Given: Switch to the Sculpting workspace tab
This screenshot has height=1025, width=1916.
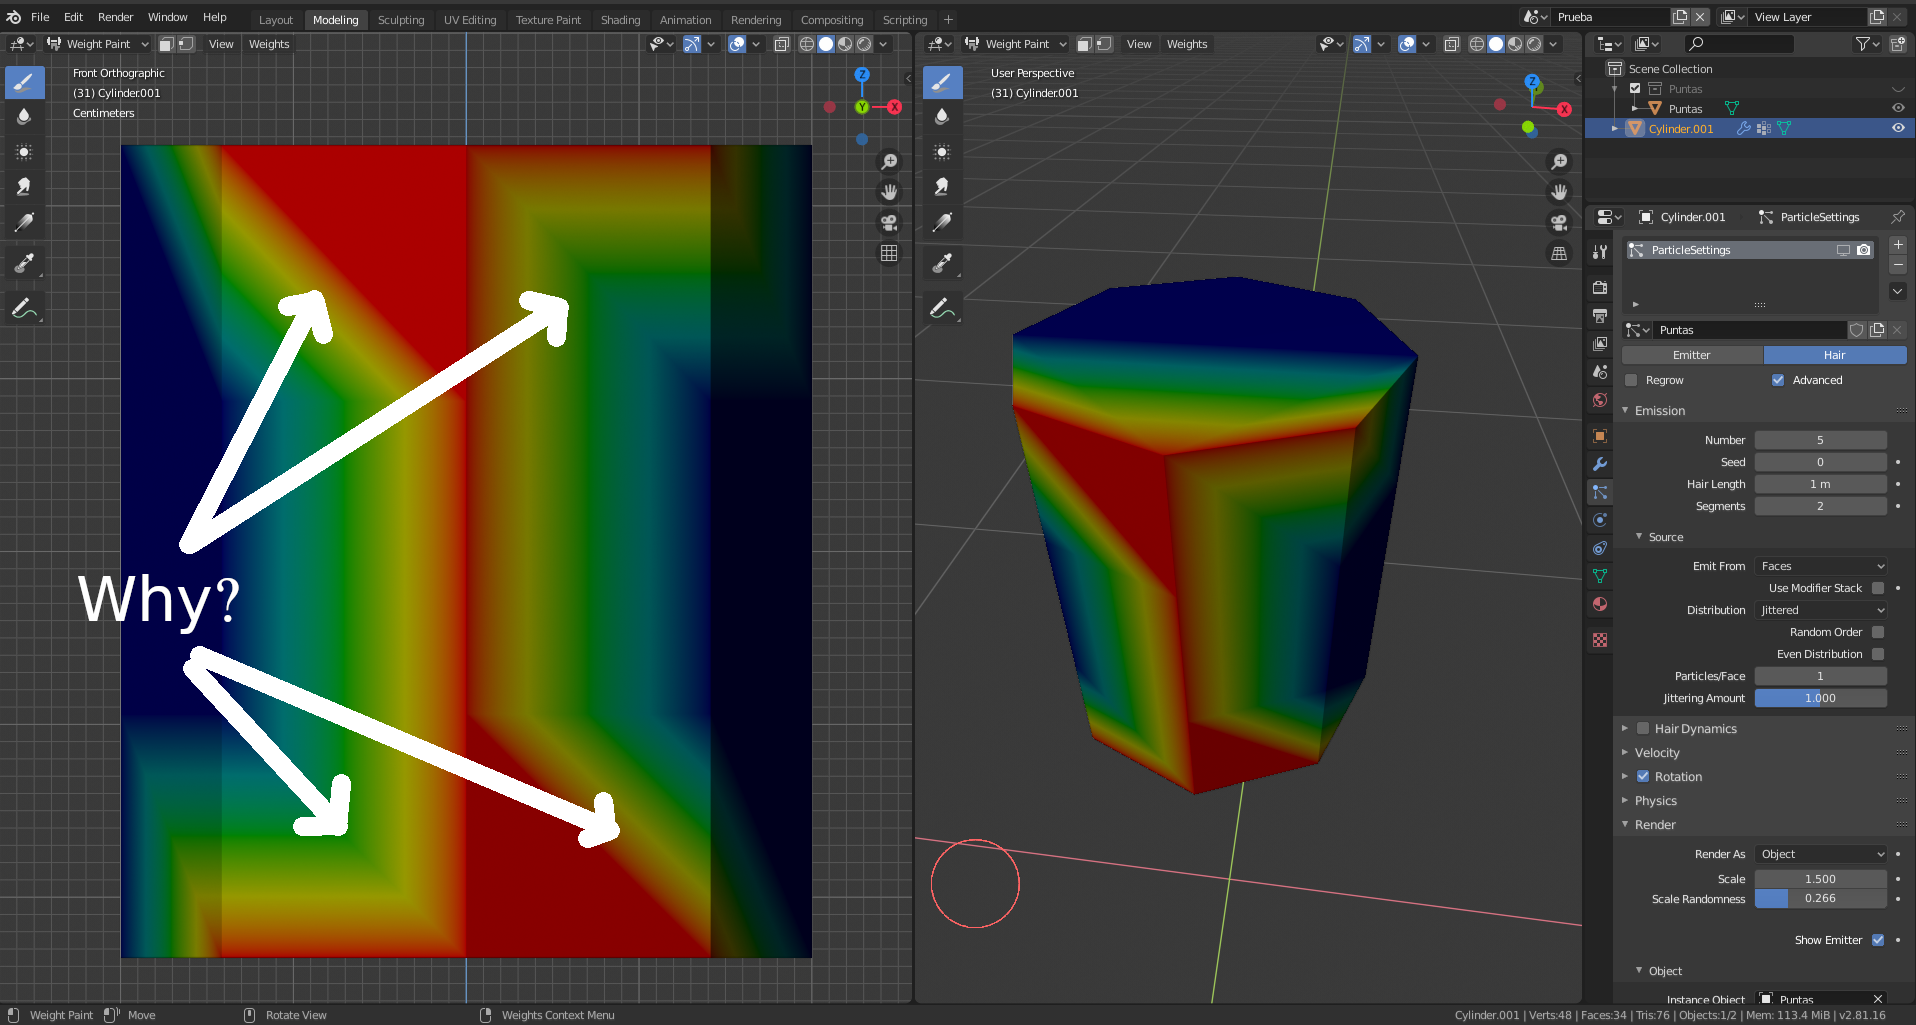Looking at the screenshot, I should pyautogui.click(x=401, y=20).
